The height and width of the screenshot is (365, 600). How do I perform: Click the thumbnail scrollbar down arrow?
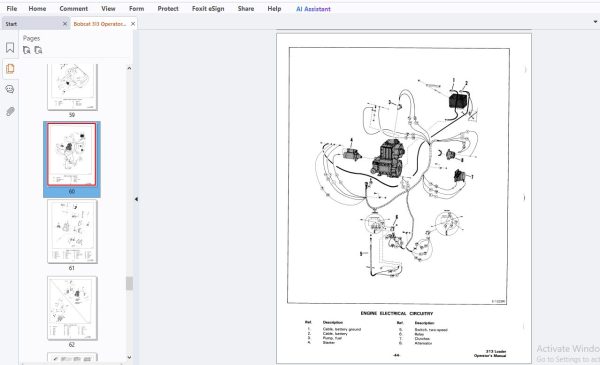(x=129, y=357)
